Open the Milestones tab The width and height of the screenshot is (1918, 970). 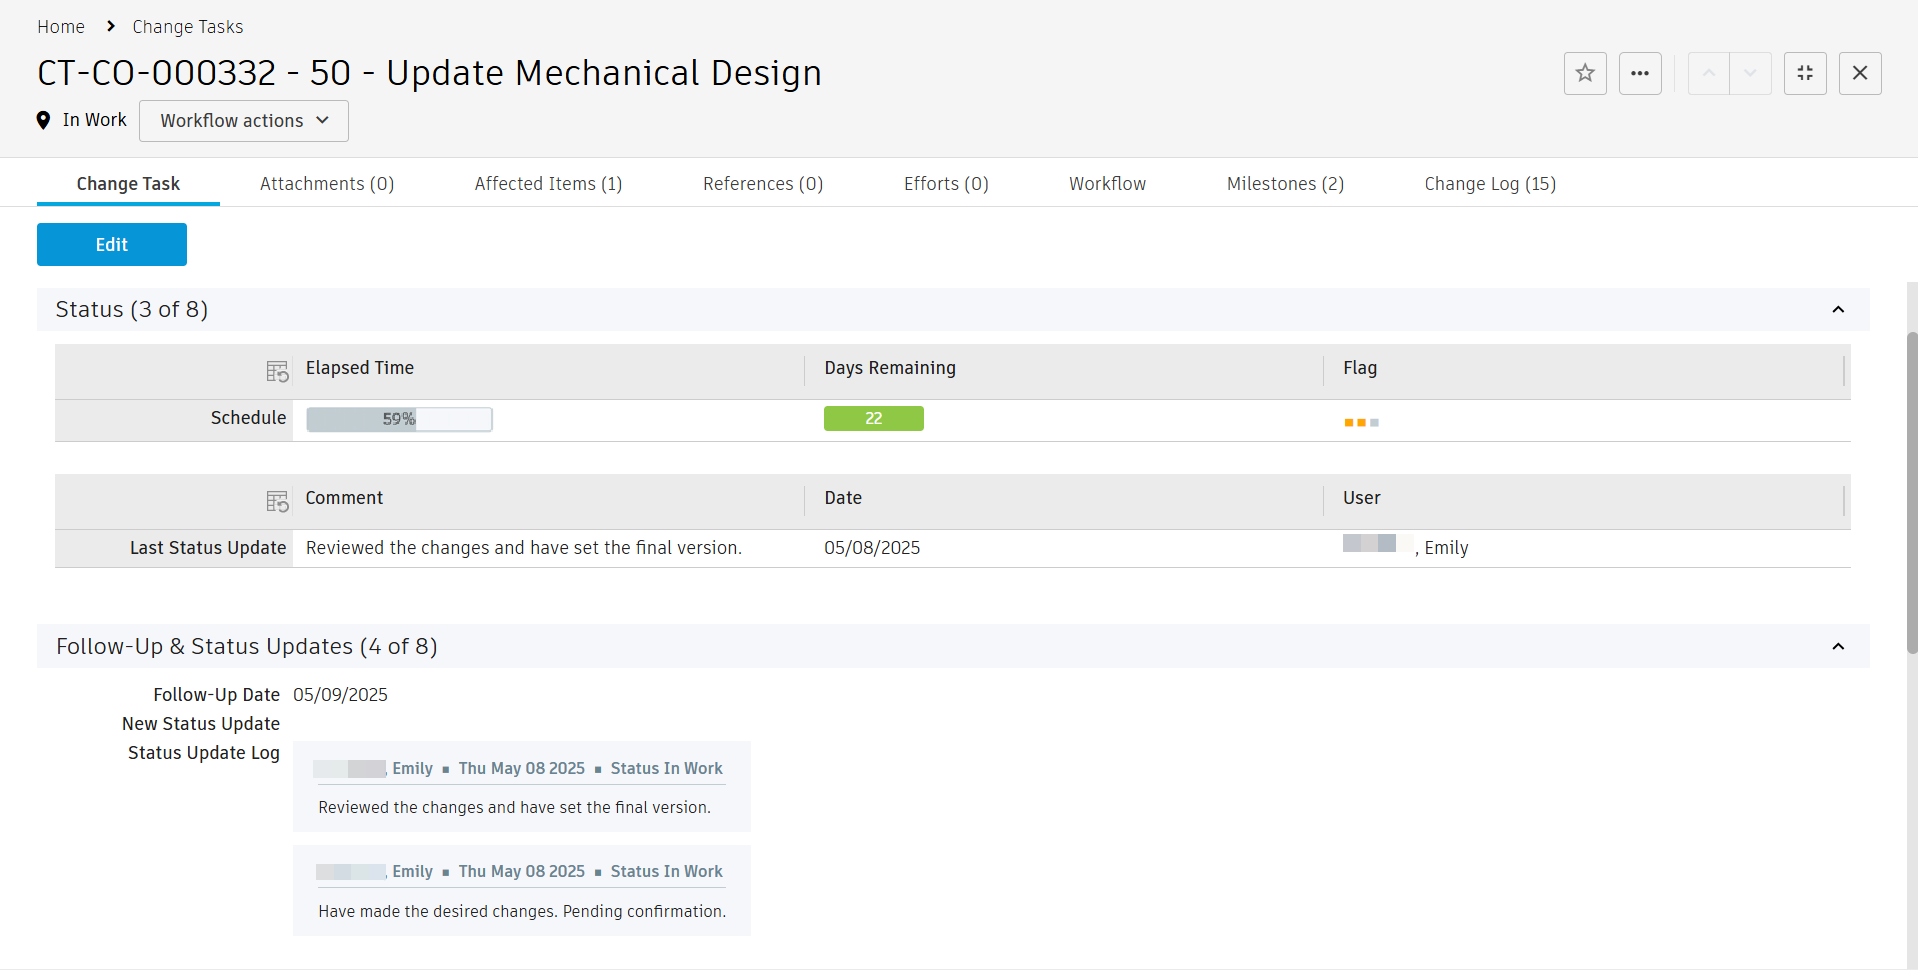[1285, 184]
